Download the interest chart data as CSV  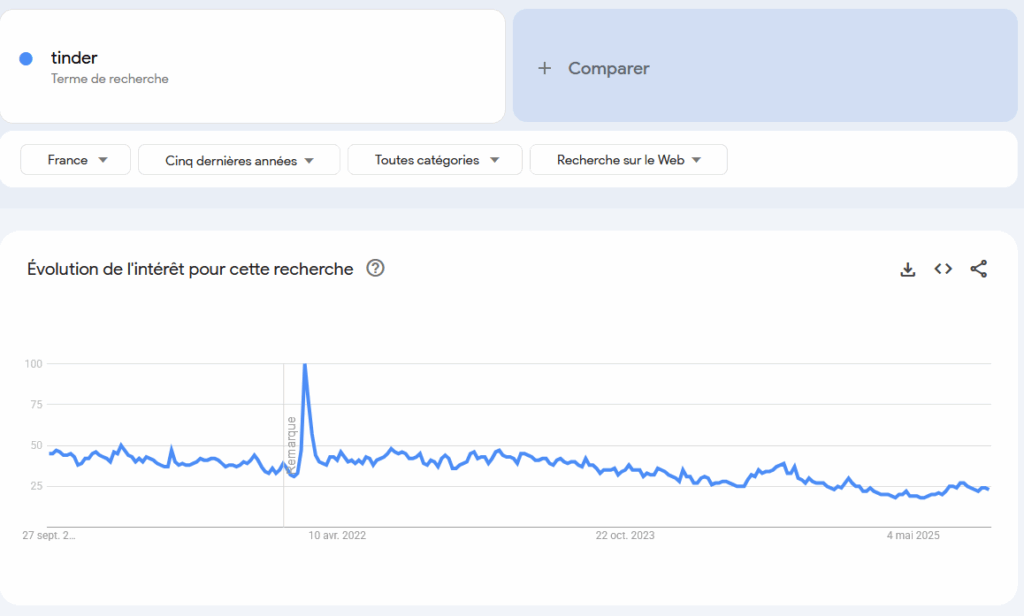(908, 269)
